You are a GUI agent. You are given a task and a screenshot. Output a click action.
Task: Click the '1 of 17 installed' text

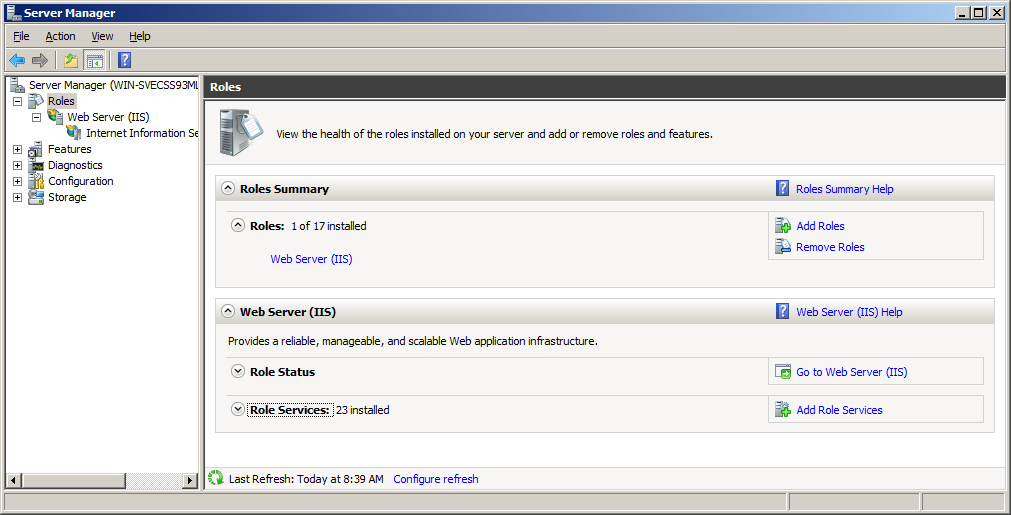click(329, 226)
